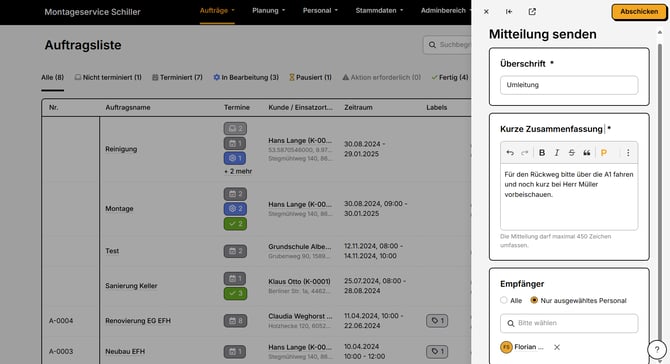Toggle bold formatting
This screenshot has height=364, width=670.
click(x=542, y=153)
